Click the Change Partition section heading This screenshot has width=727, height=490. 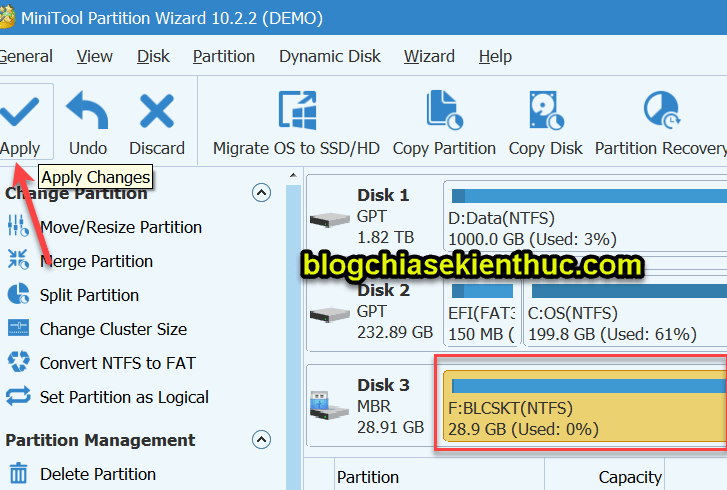click(76, 193)
